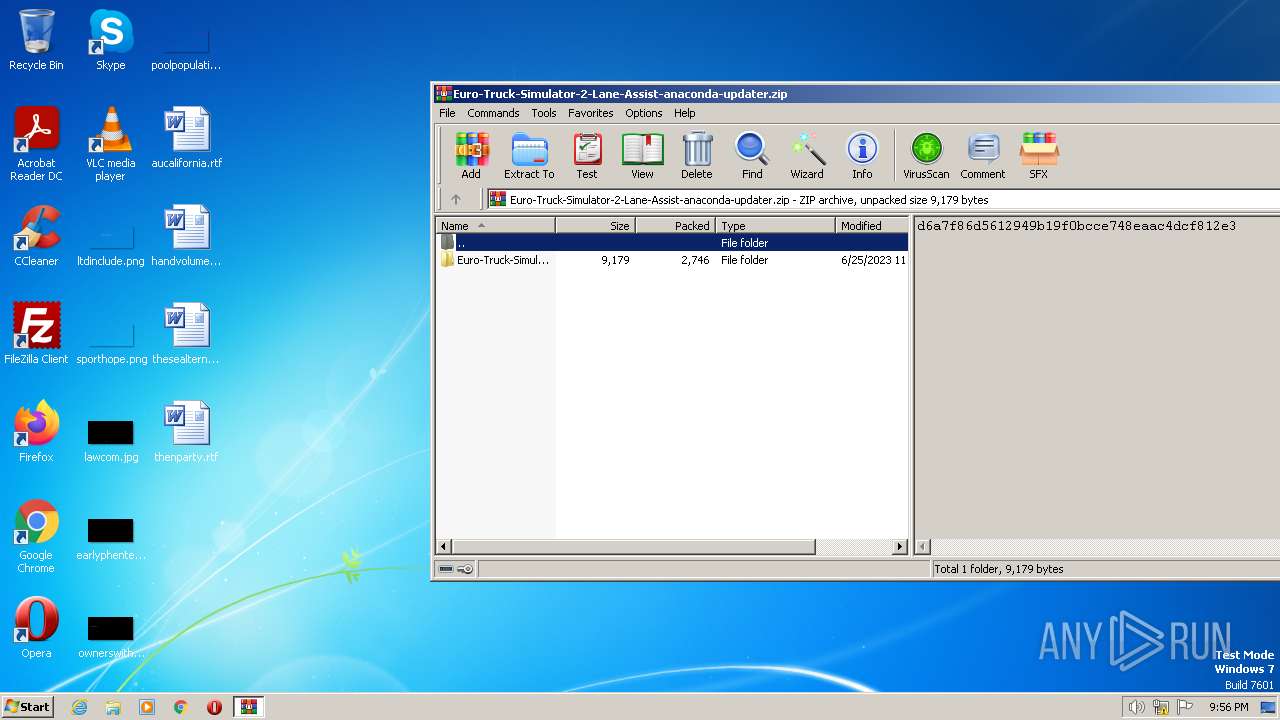Select the ownerswith file thumbnail

pyautogui.click(x=110, y=635)
